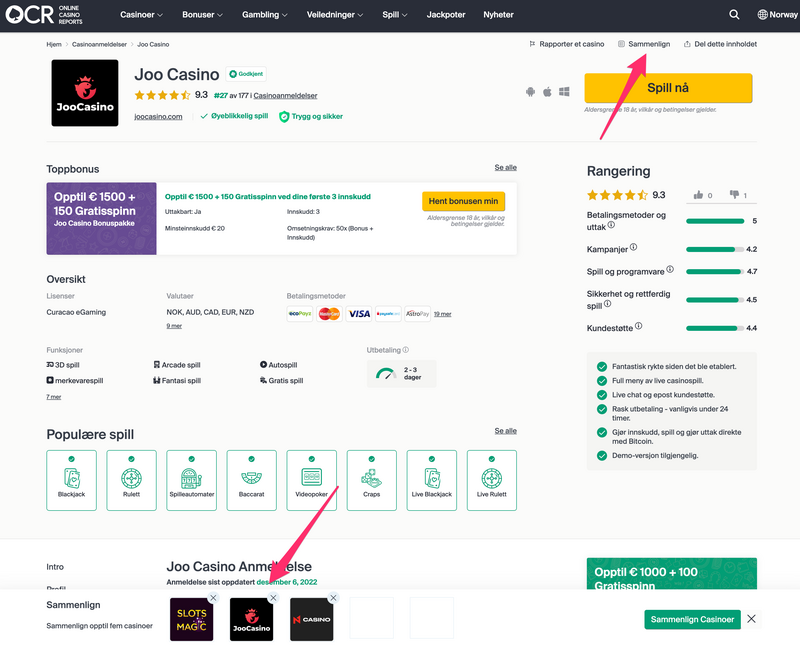Click the Godkjent badge
This screenshot has height=647, width=800.
[x=246, y=74]
